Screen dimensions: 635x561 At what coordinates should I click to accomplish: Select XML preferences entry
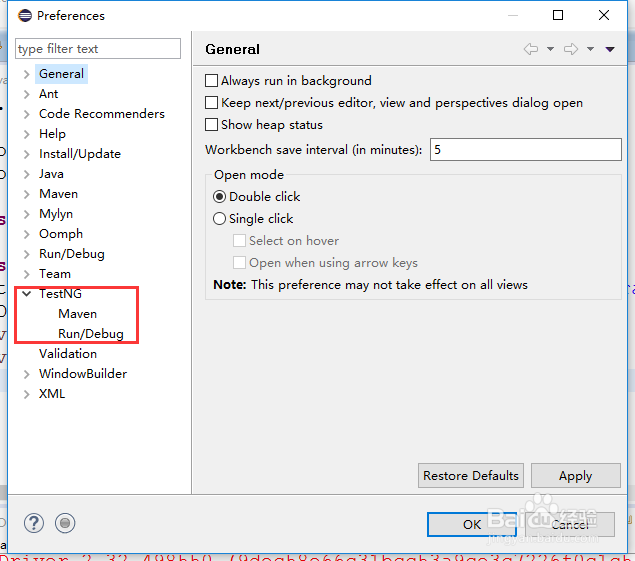point(52,394)
